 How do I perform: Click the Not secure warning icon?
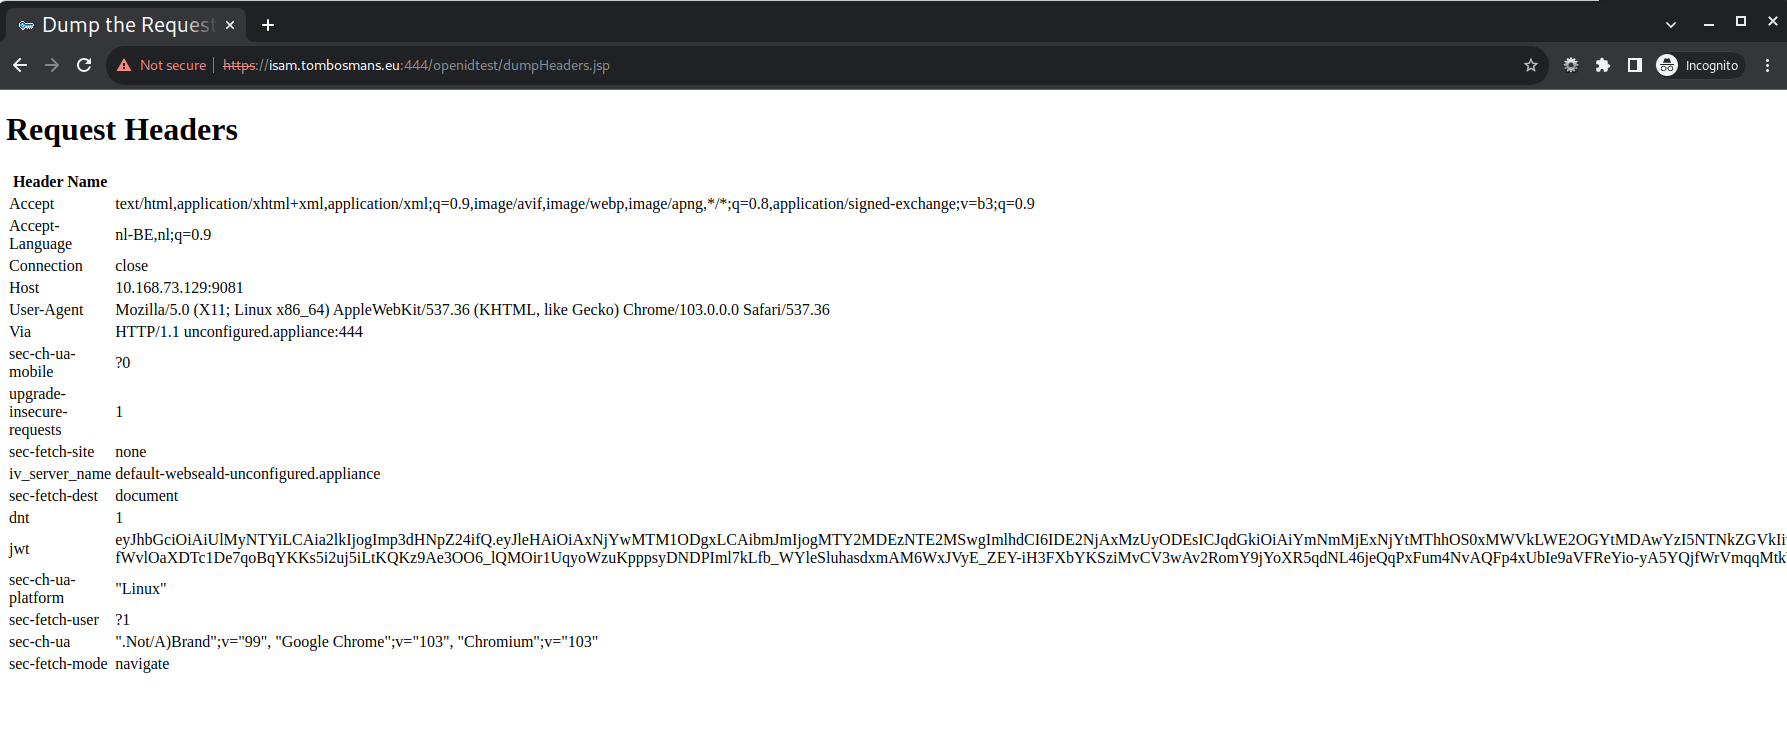pyautogui.click(x=124, y=65)
